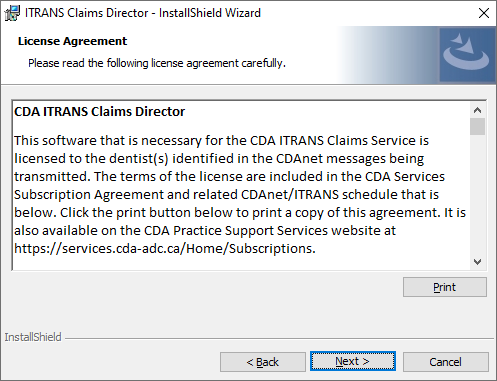Click 'CDA Practice Support Services' in the license text

[236, 230]
